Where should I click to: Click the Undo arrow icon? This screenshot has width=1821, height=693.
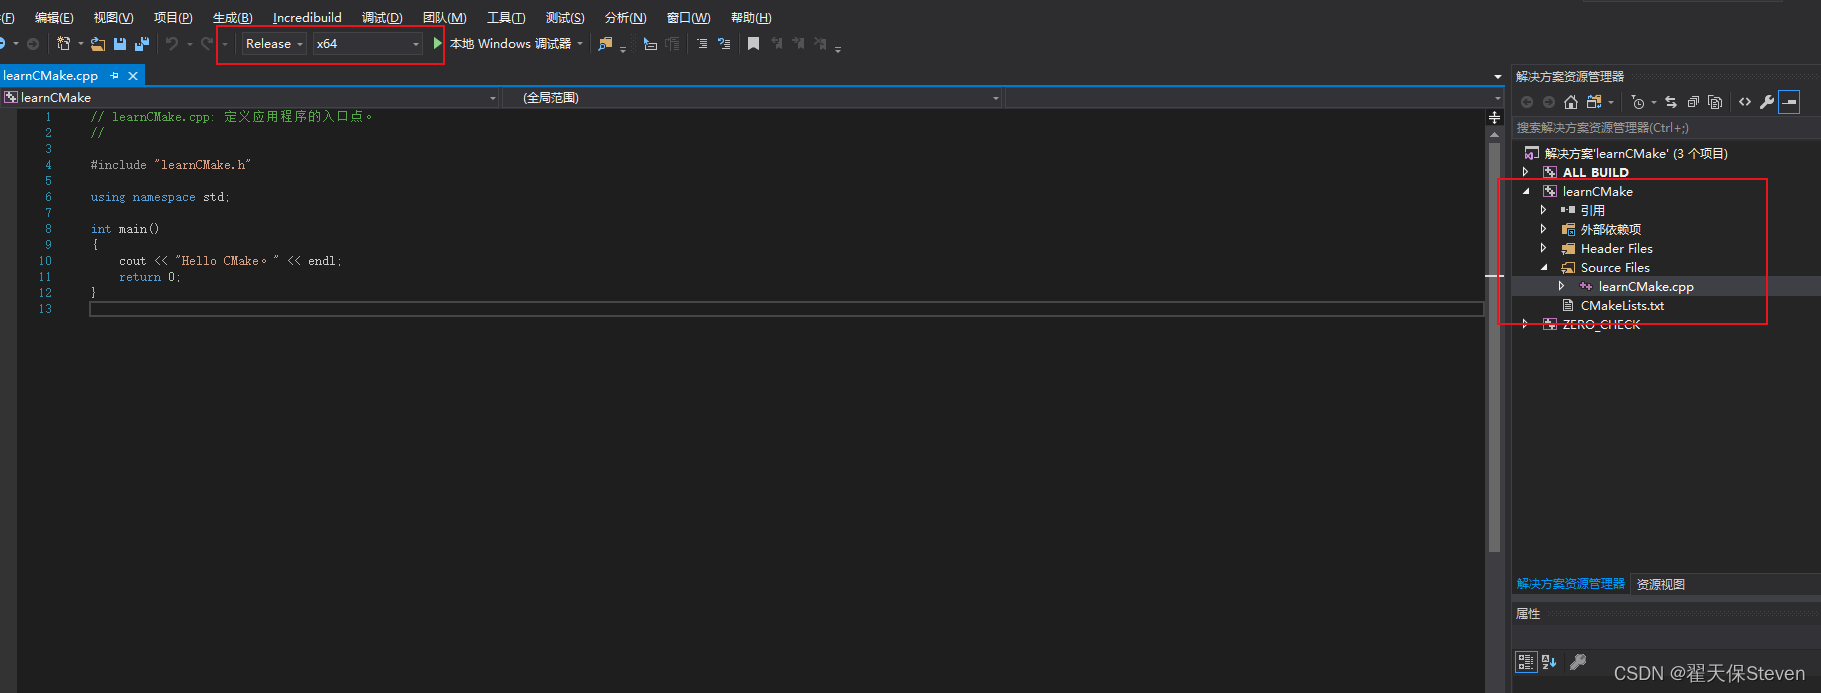[x=172, y=44]
